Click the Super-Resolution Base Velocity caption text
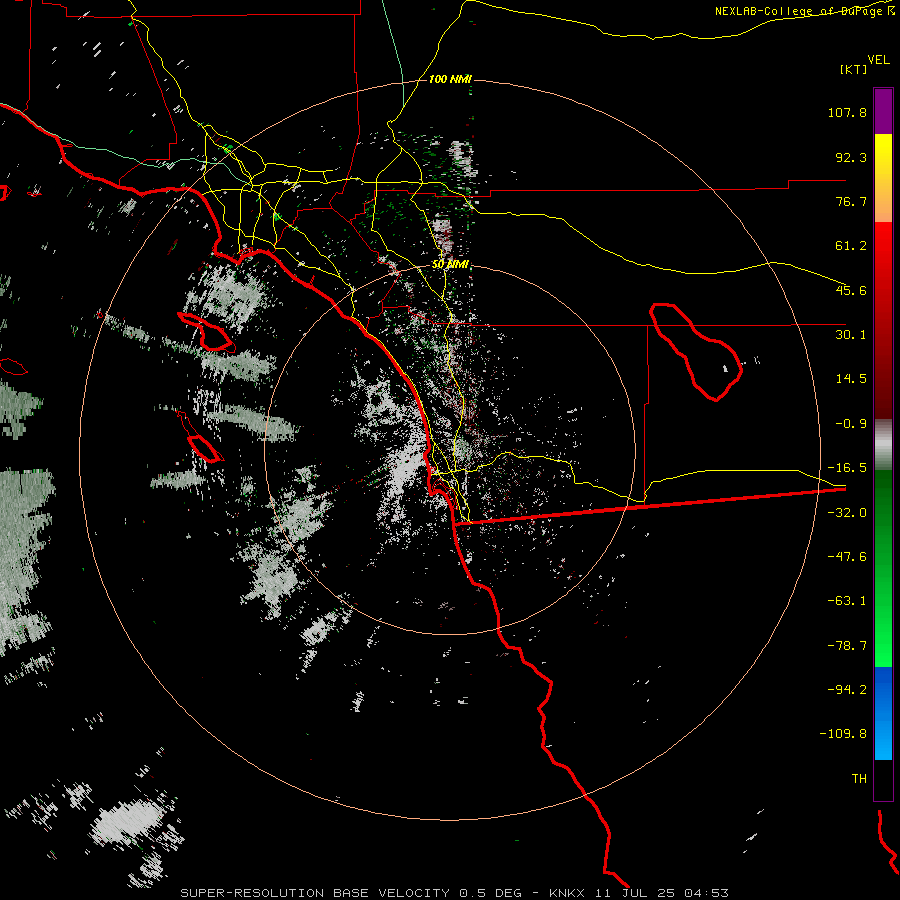This screenshot has height=900, width=900. coord(315,893)
